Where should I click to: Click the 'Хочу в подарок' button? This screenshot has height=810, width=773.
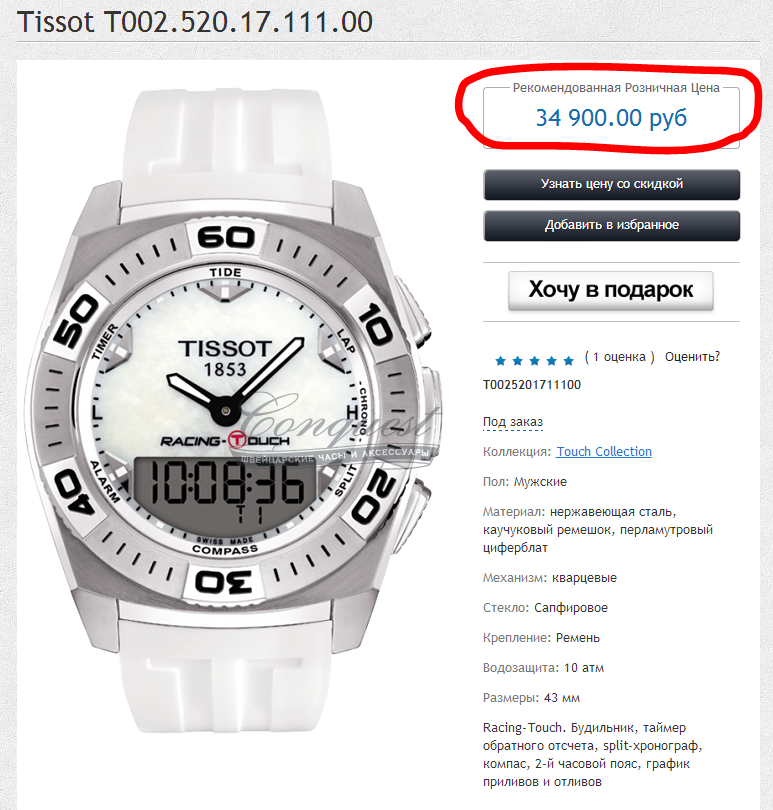point(611,290)
